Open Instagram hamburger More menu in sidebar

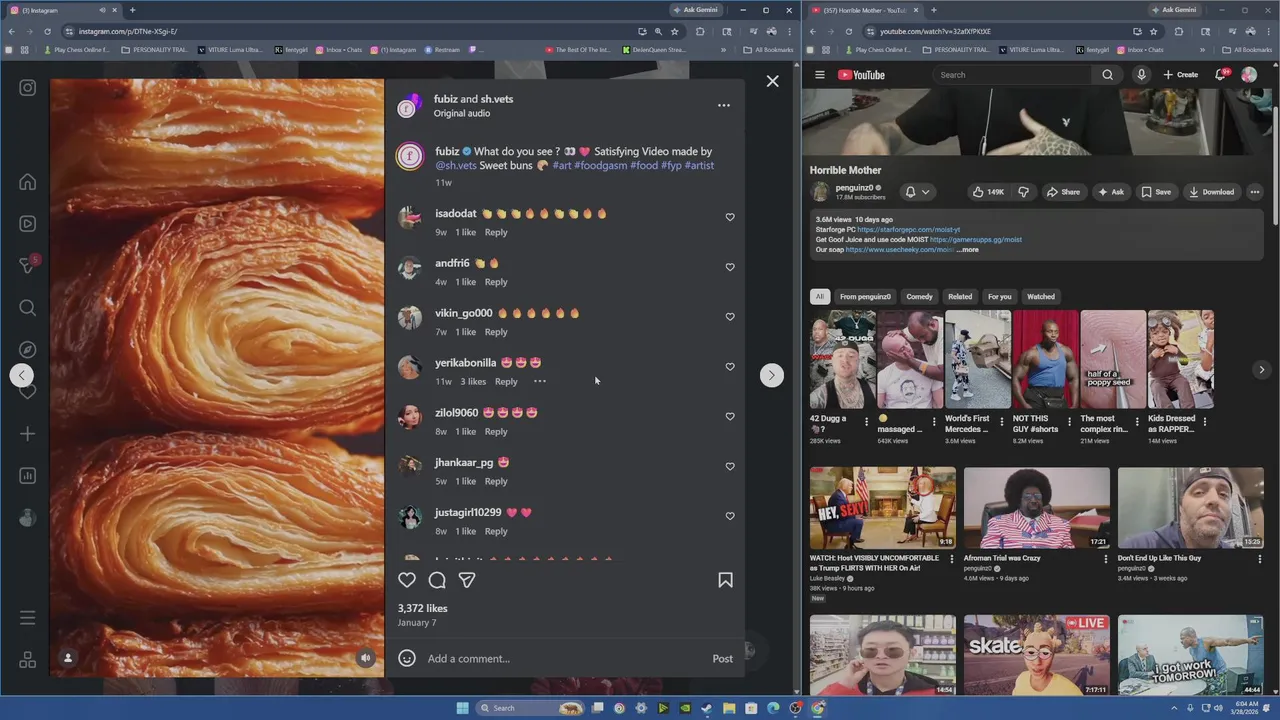(28, 618)
